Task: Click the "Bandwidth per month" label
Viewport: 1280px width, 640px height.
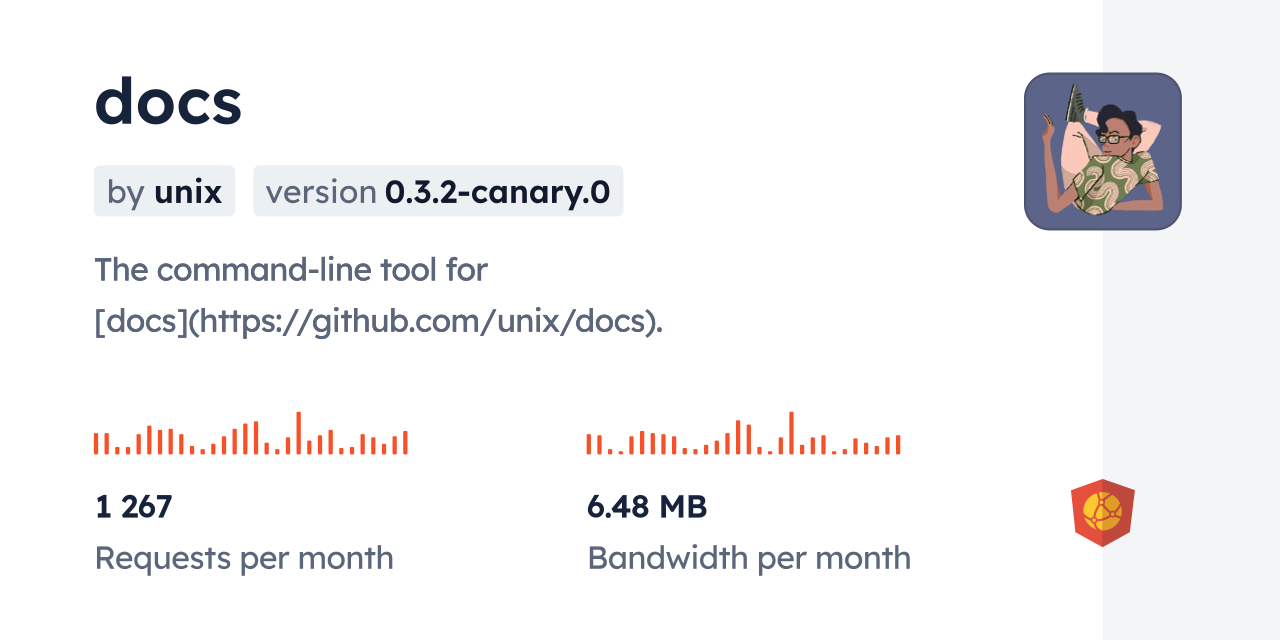Action: (x=749, y=558)
